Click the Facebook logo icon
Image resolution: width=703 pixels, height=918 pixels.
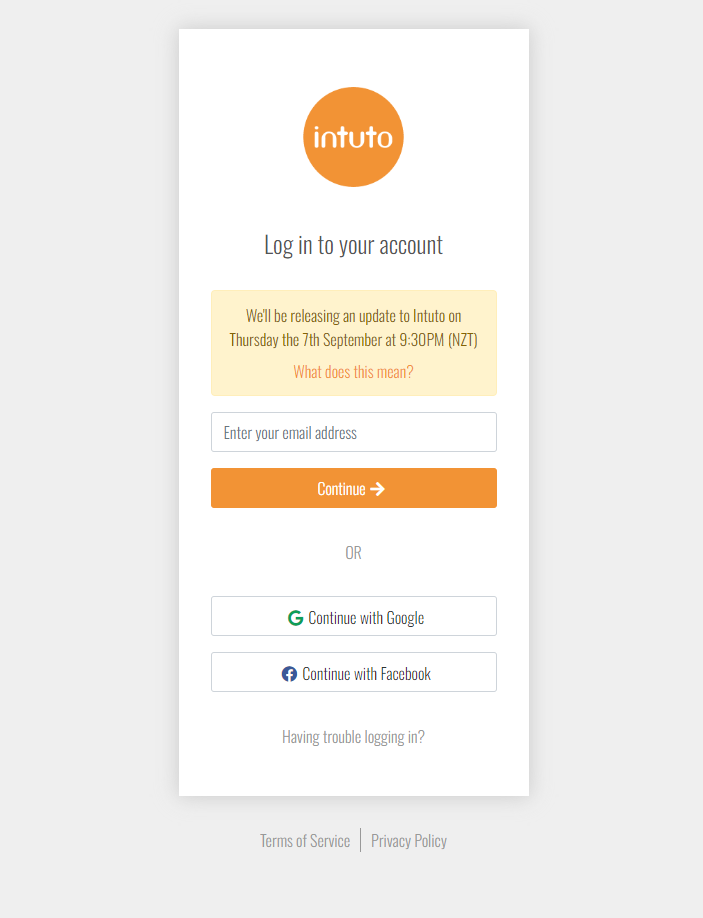288,673
